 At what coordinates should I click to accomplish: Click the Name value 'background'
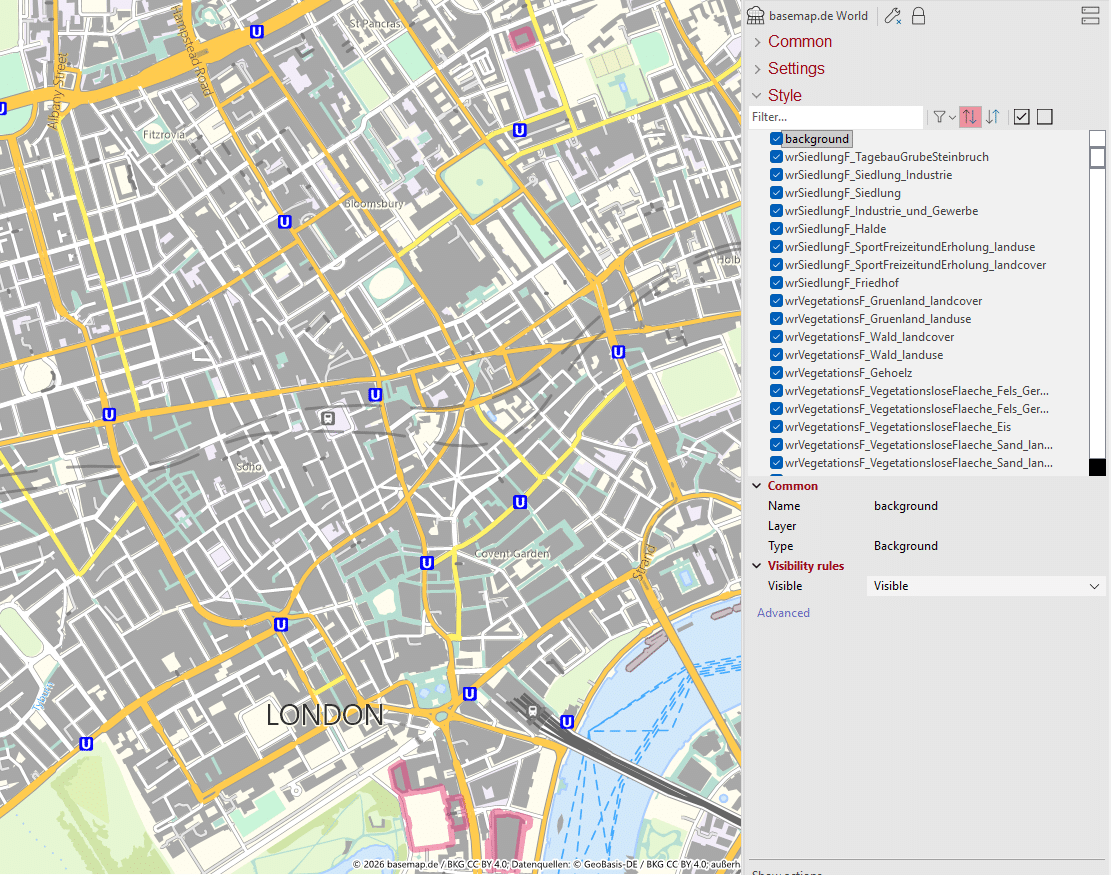click(906, 506)
